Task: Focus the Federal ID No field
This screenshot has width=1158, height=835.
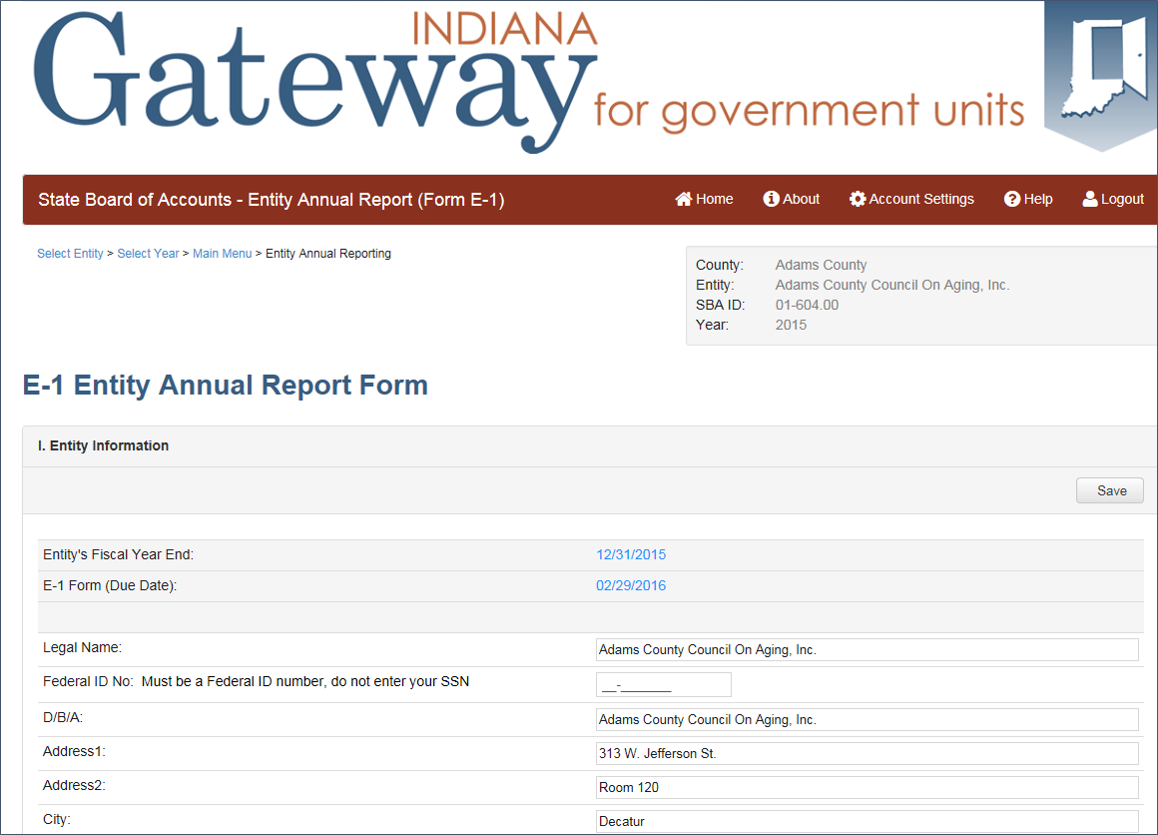Action: 663,684
